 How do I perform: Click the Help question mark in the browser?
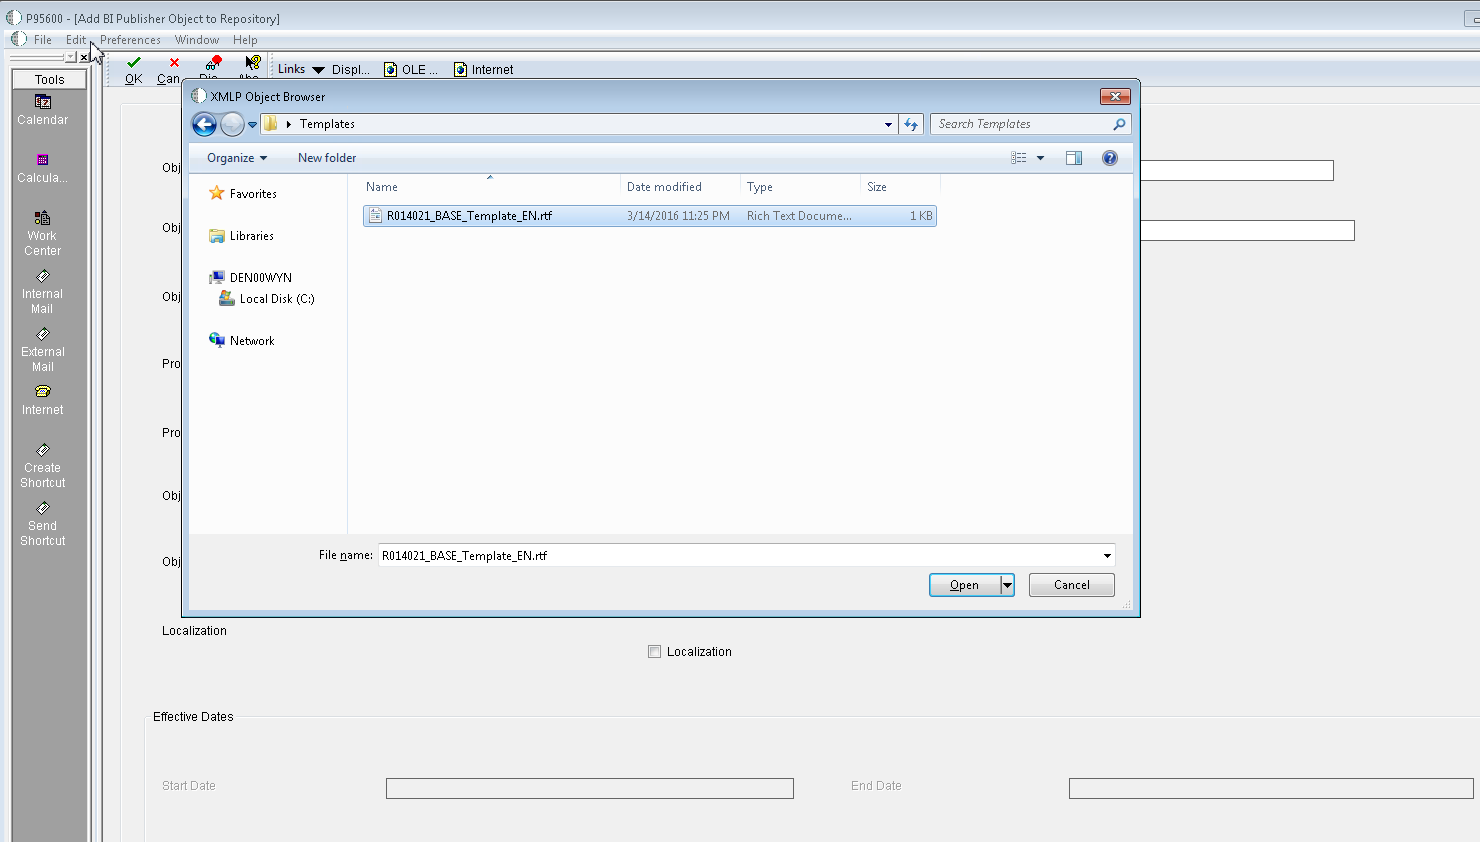[1109, 157]
